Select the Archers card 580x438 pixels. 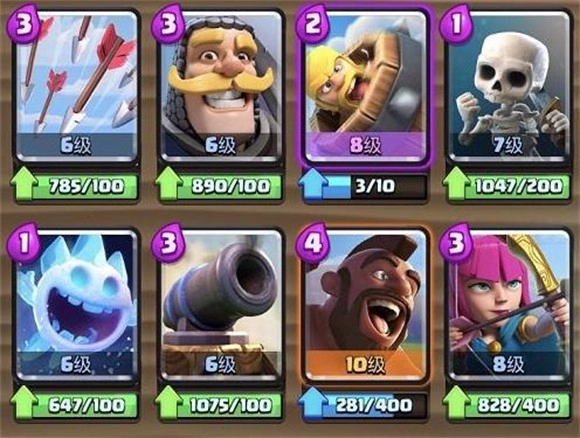point(509,305)
